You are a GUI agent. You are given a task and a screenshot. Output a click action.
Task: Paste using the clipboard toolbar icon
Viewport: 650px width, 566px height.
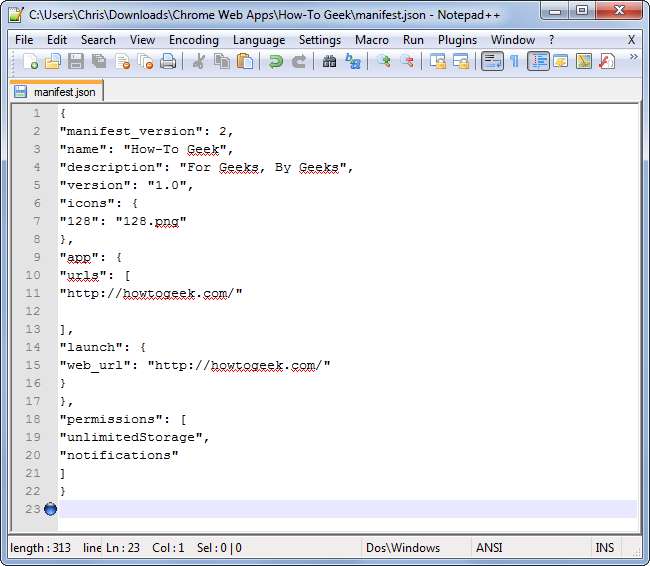pos(244,62)
